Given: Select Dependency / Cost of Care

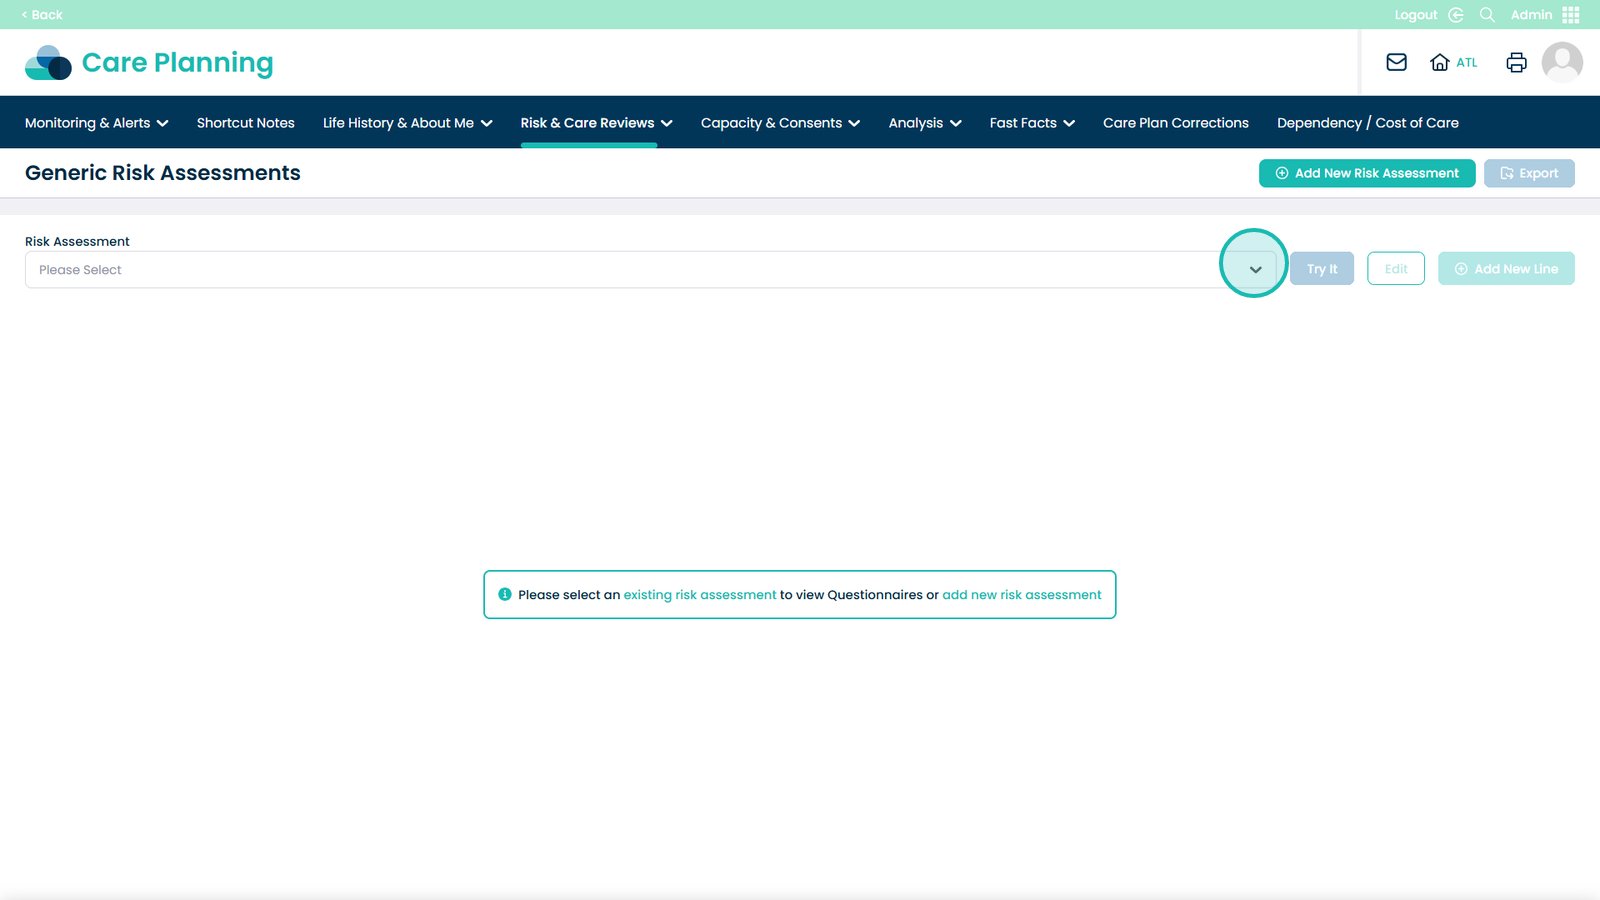Looking at the screenshot, I should tap(1367, 122).
